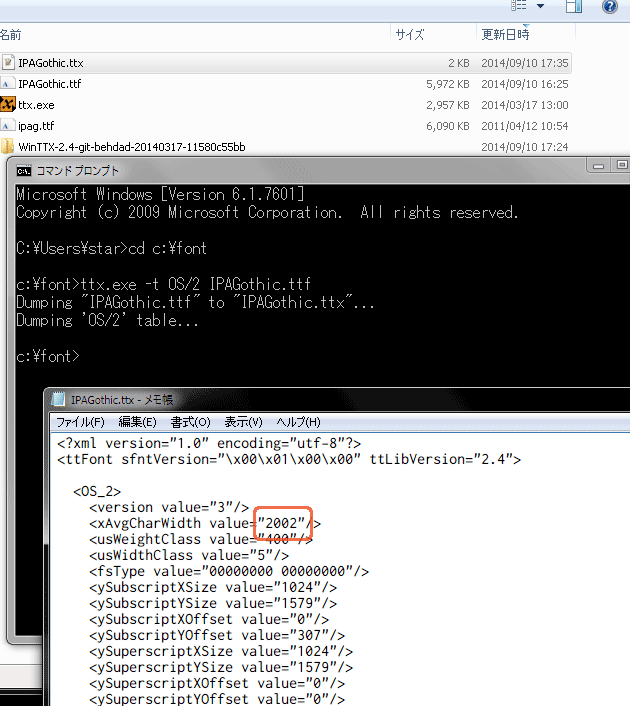Click the date 2014/09/10 16:25
Image resolution: width=630 pixels, height=706 pixels.
point(525,84)
